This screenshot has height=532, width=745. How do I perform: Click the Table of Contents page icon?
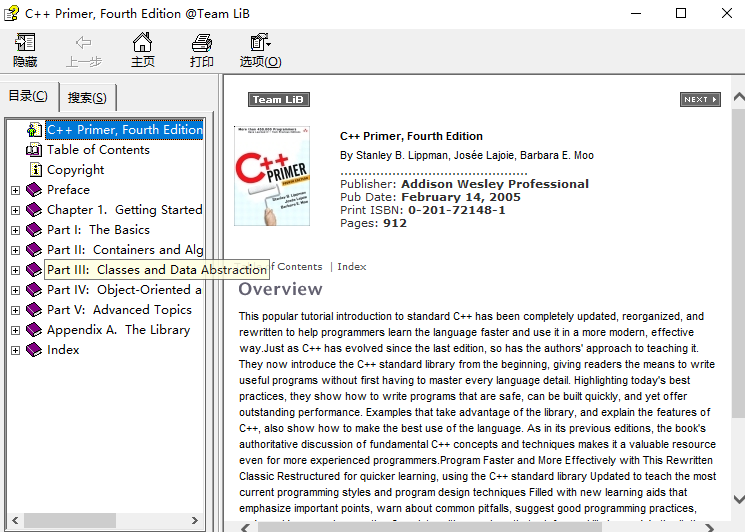tap(34, 150)
